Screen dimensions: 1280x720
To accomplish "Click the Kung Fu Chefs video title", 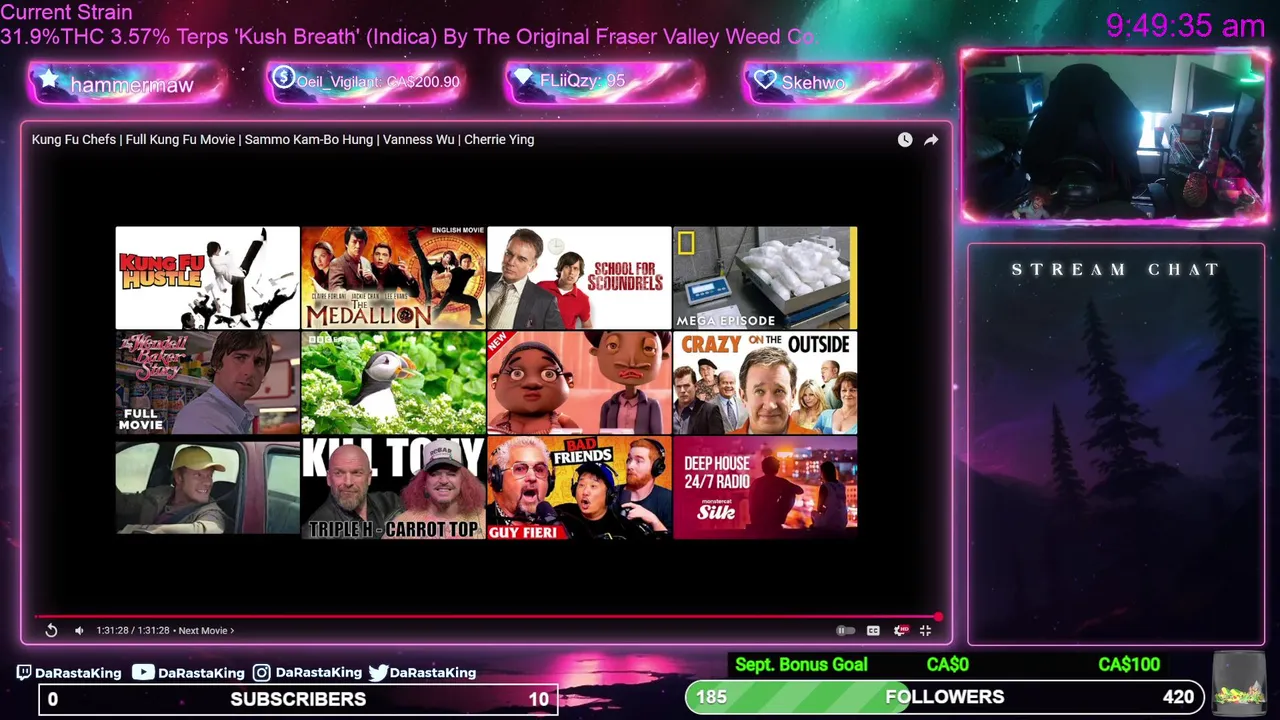I will coord(283,140).
